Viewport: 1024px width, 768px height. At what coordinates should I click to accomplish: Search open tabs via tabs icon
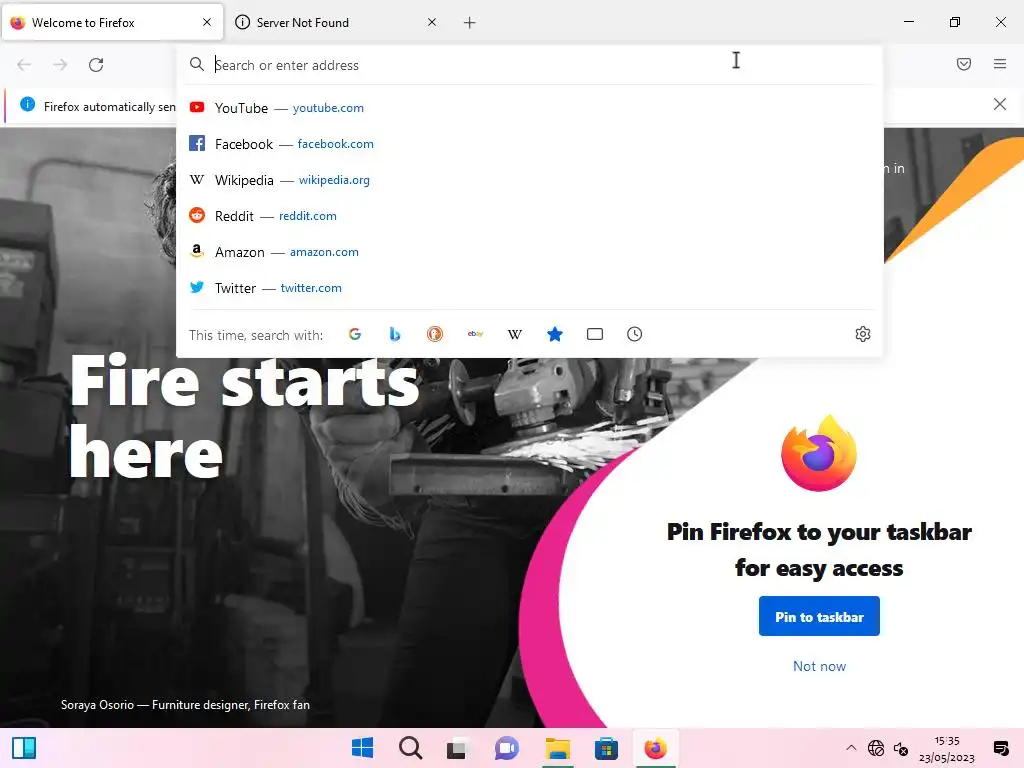pyautogui.click(x=594, y=334)
